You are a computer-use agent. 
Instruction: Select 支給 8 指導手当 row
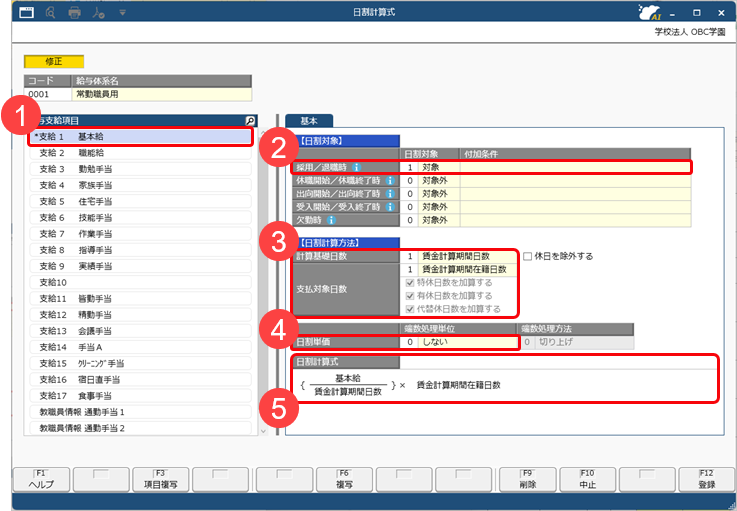coord(141,250)
